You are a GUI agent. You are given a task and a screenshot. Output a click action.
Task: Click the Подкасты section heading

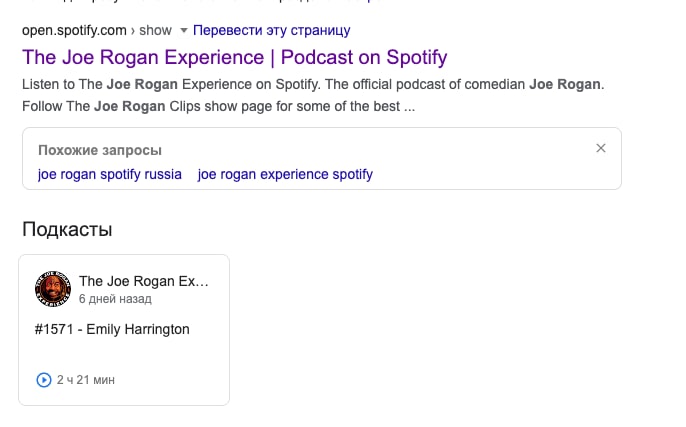(x=67, y=229)
